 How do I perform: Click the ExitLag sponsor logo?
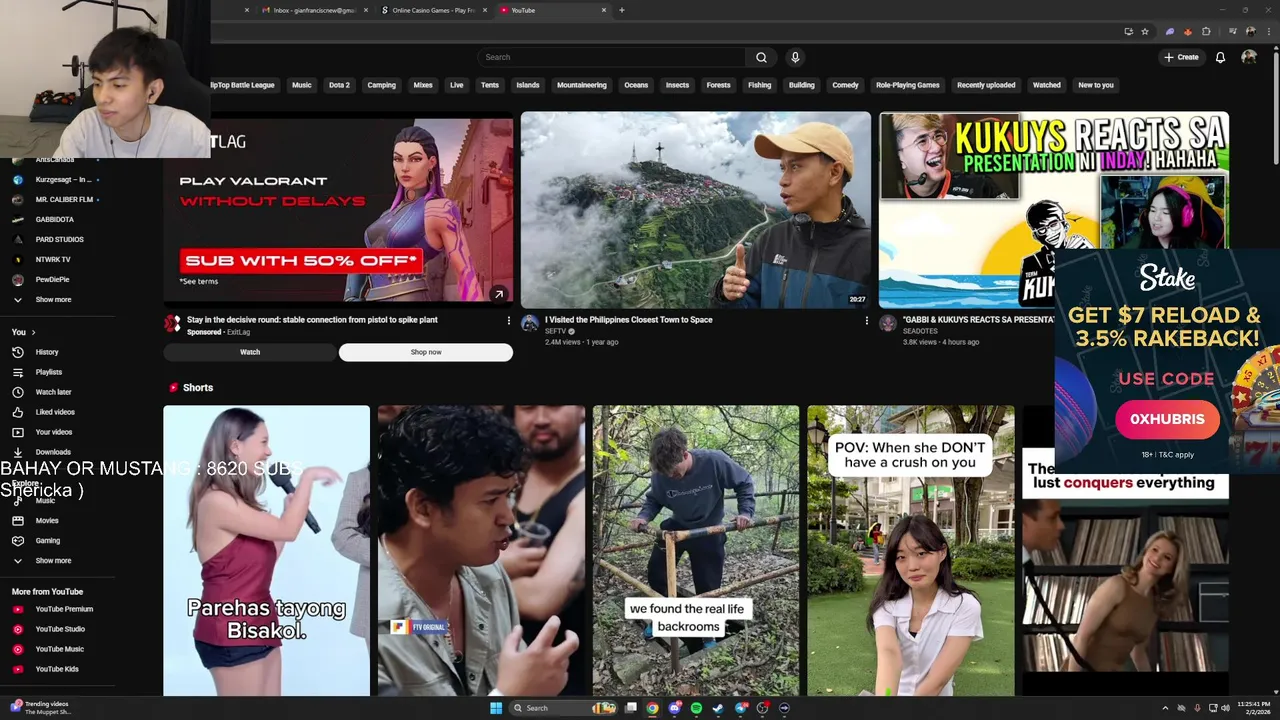pos(172,324)
